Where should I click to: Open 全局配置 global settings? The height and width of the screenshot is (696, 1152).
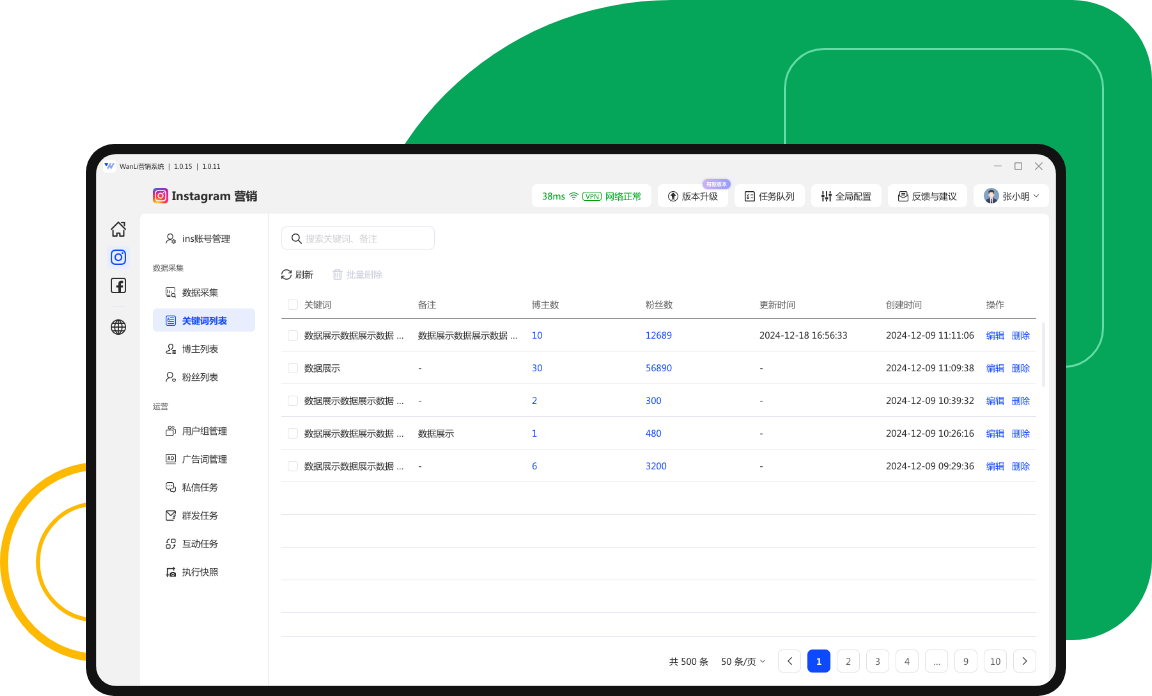(846, 196)
